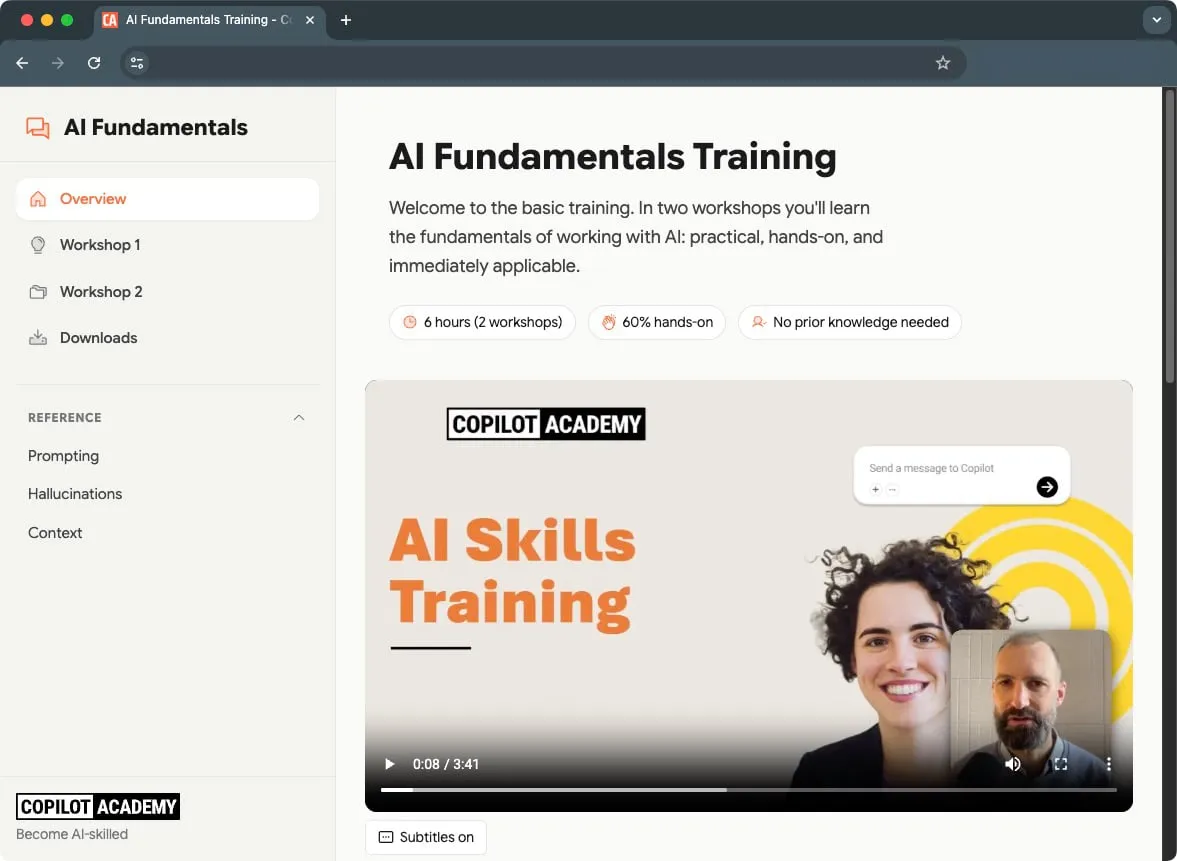The image size is (1177, 861).
Task: Collapse the REFERENCE section chevron
Action: coord(298,418)
